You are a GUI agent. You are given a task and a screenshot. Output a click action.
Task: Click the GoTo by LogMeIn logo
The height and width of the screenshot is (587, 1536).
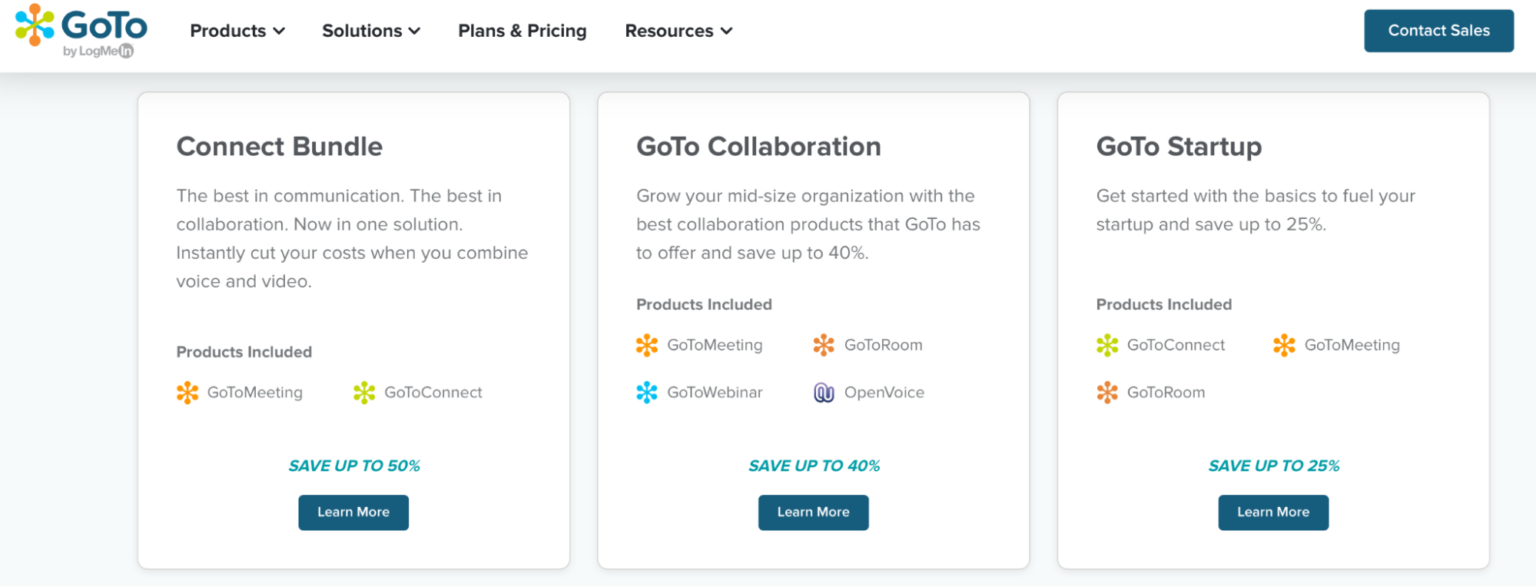(x=81, y=30)
